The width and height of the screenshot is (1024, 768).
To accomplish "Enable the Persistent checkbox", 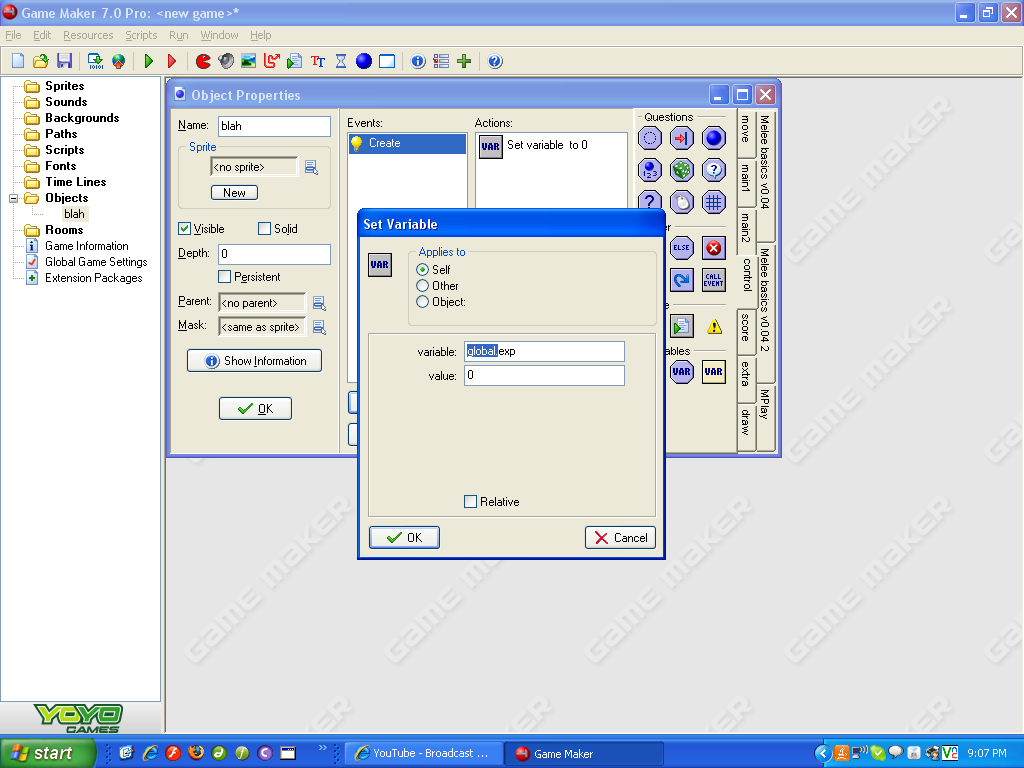I will (225, 277).
